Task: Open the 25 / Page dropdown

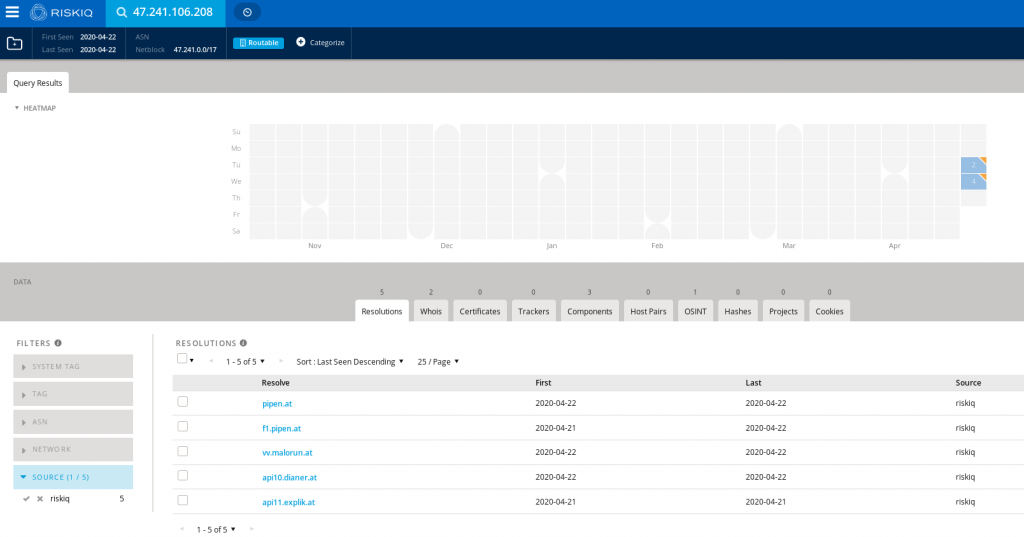Action: [x=438, y=361]
